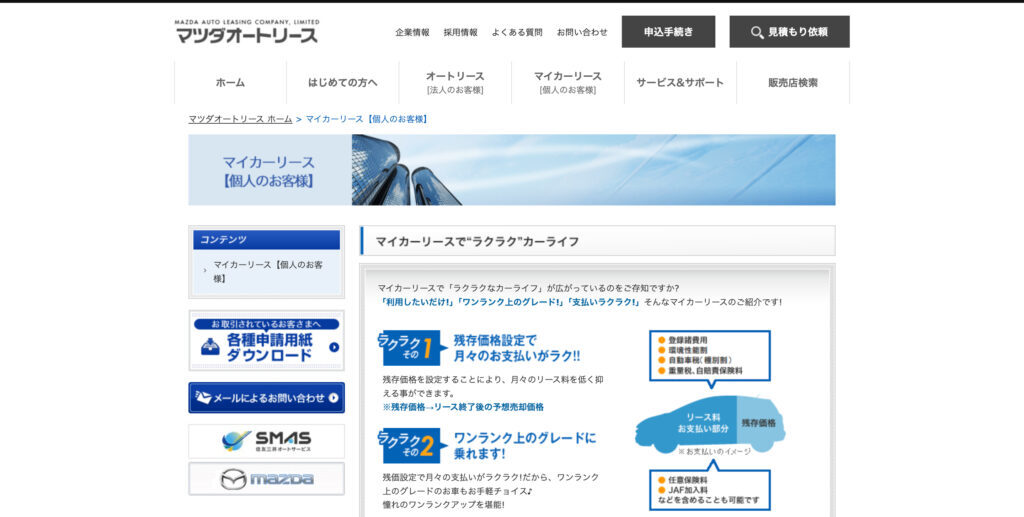Click メールによるお問い合わせ button
Image resolution: width=1024 pixels, height=517 pixels.
[x=266, y=398]
